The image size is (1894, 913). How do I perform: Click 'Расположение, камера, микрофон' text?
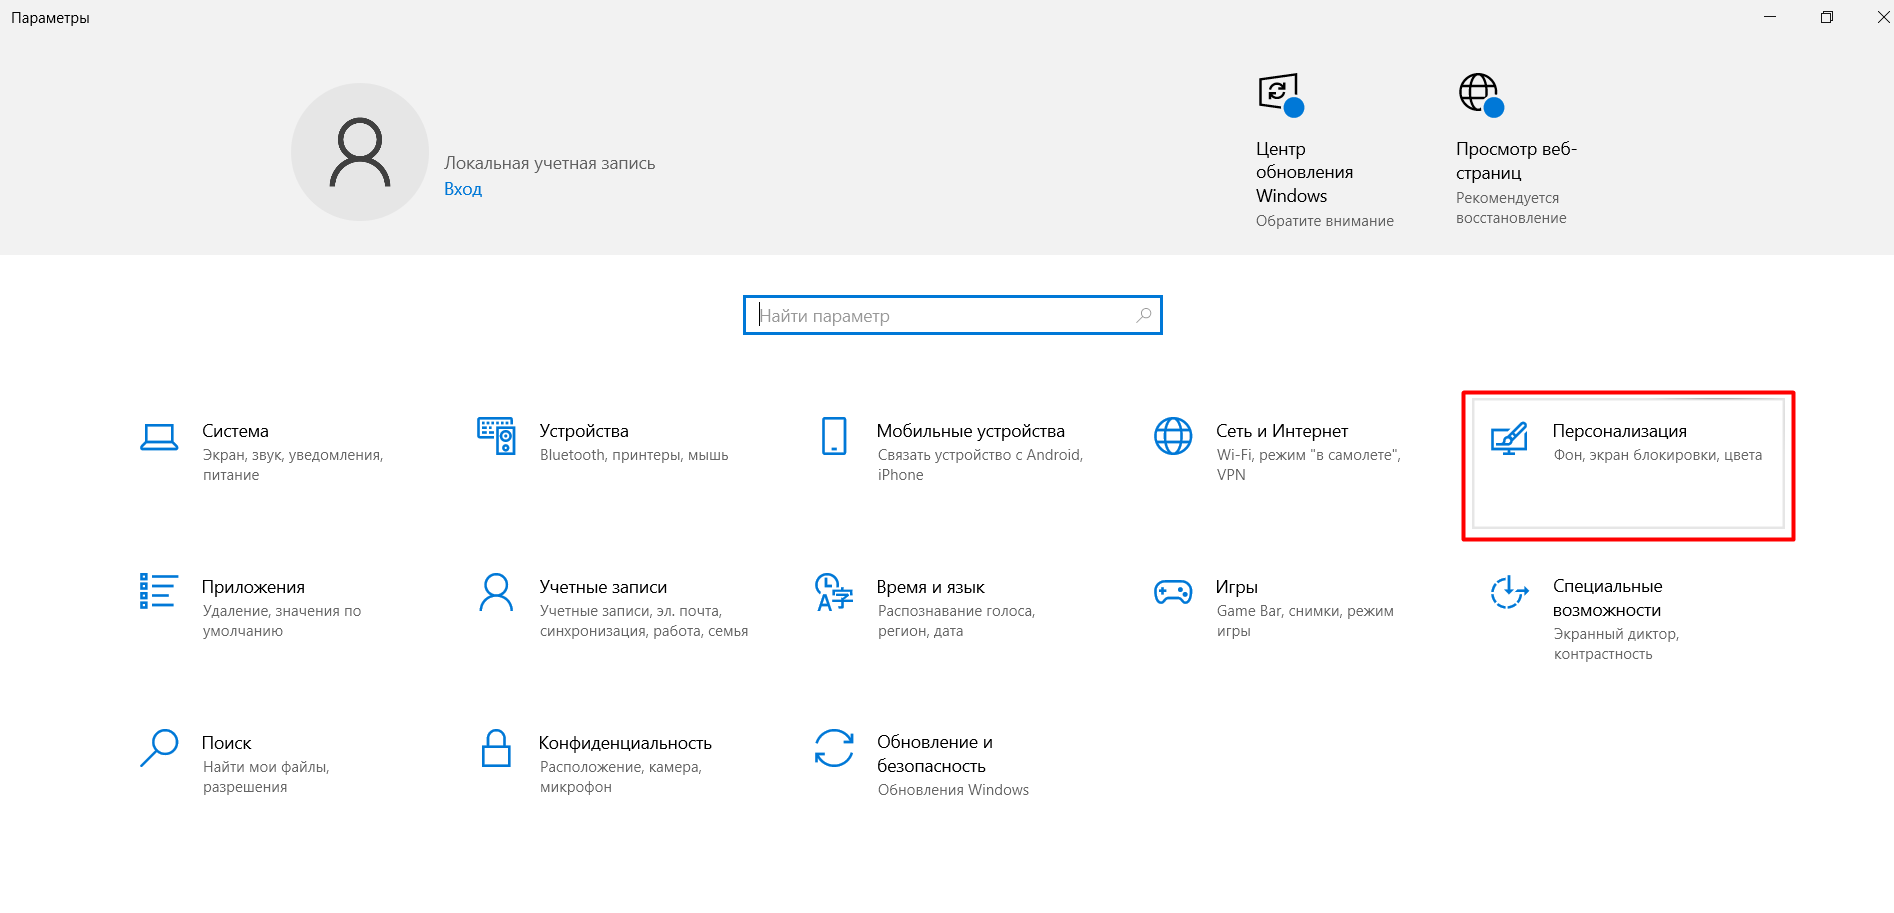click(x=621, y=777)
